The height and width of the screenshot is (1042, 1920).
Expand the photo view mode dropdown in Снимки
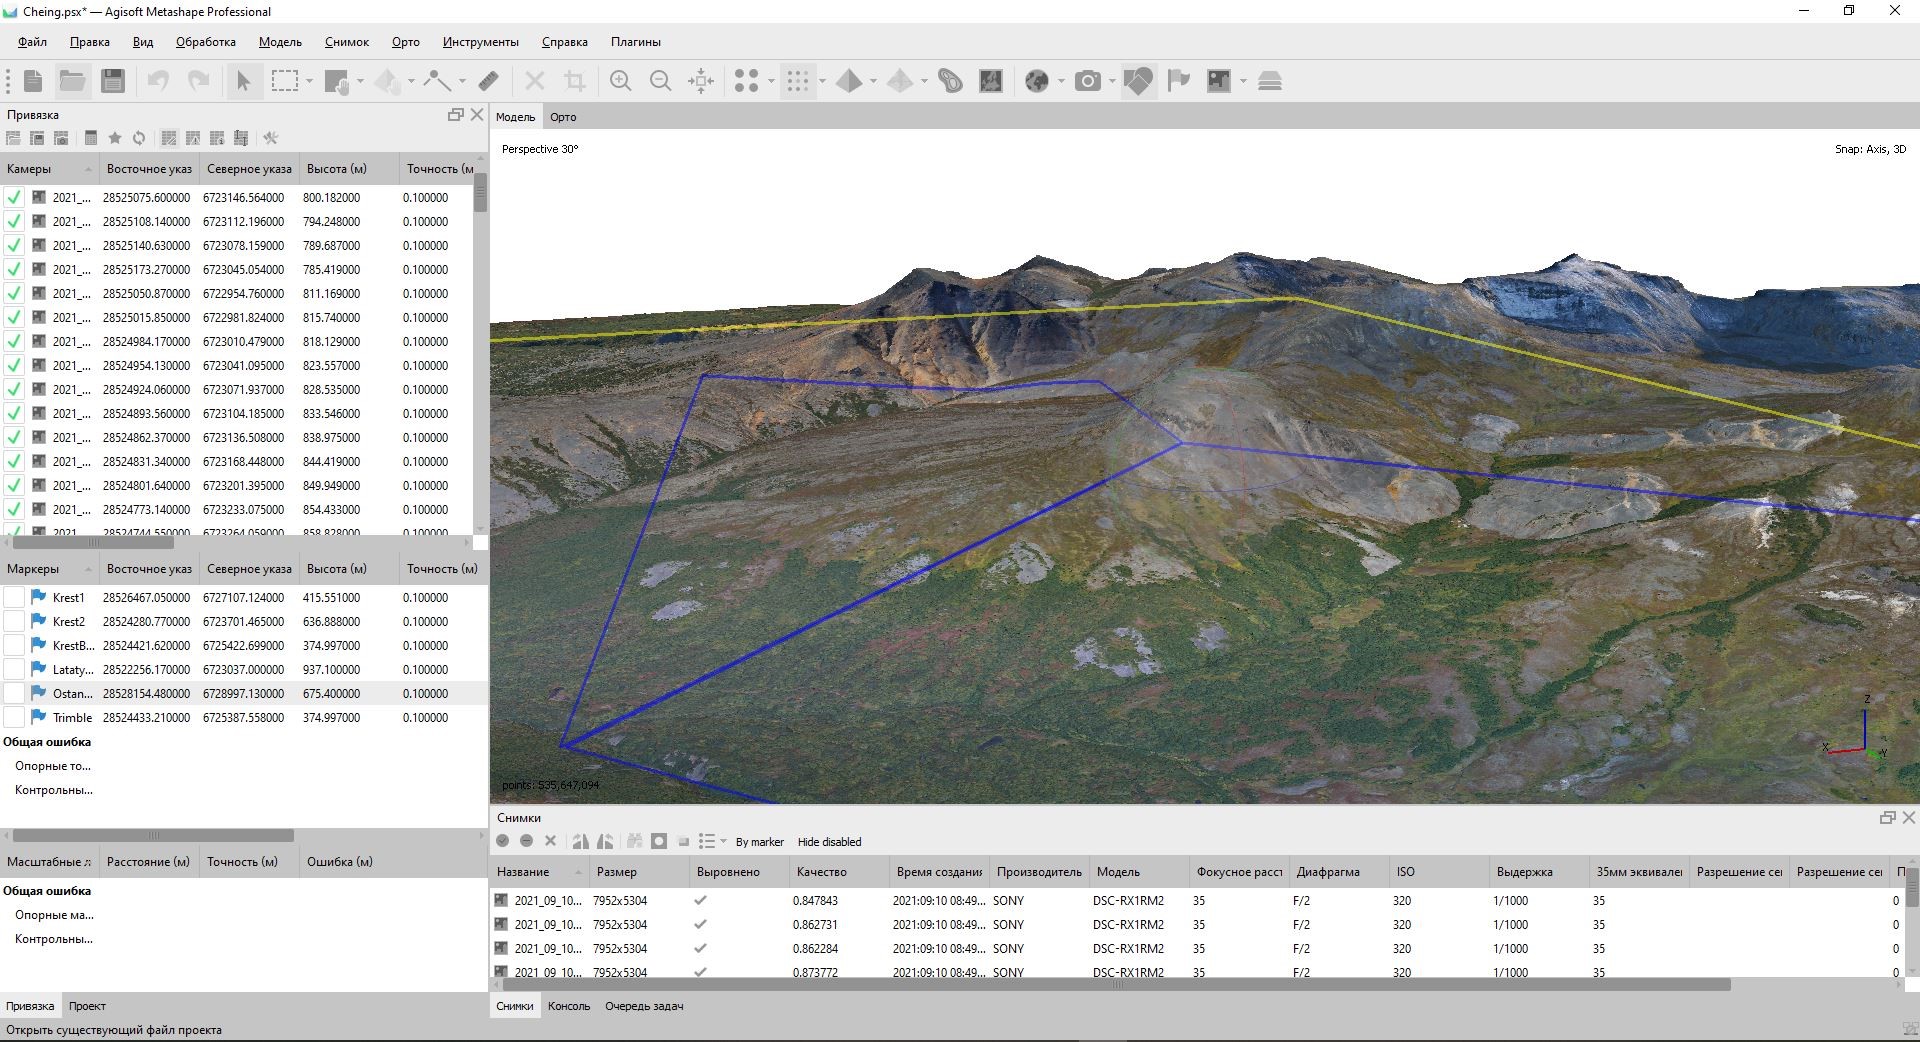click(x=722, y=843)
